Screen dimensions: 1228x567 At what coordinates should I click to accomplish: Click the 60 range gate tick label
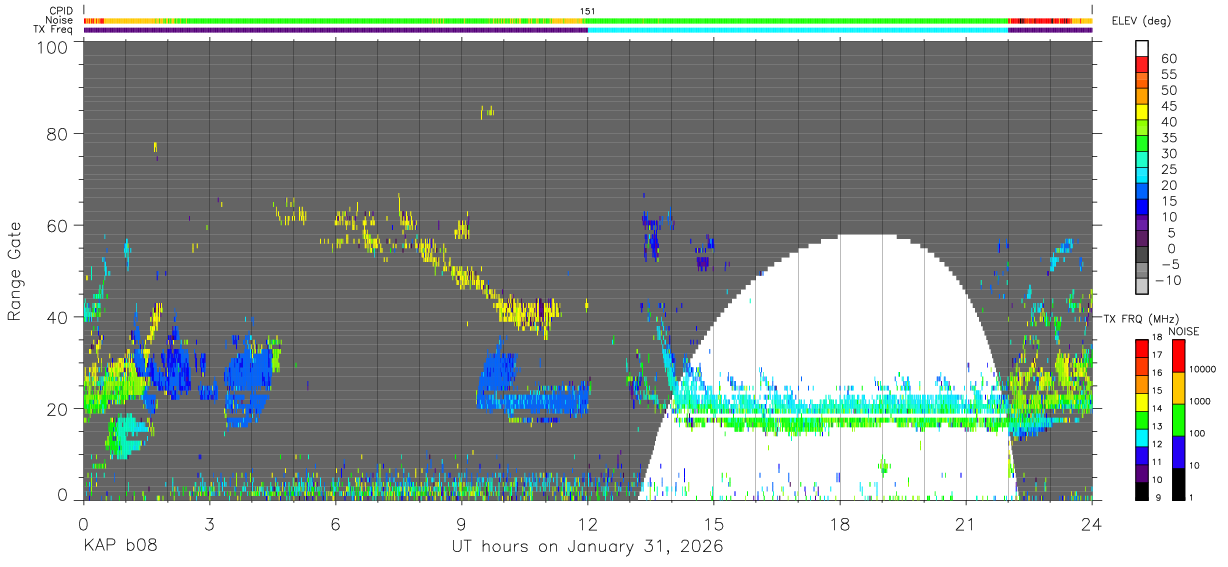coord(57,225)
